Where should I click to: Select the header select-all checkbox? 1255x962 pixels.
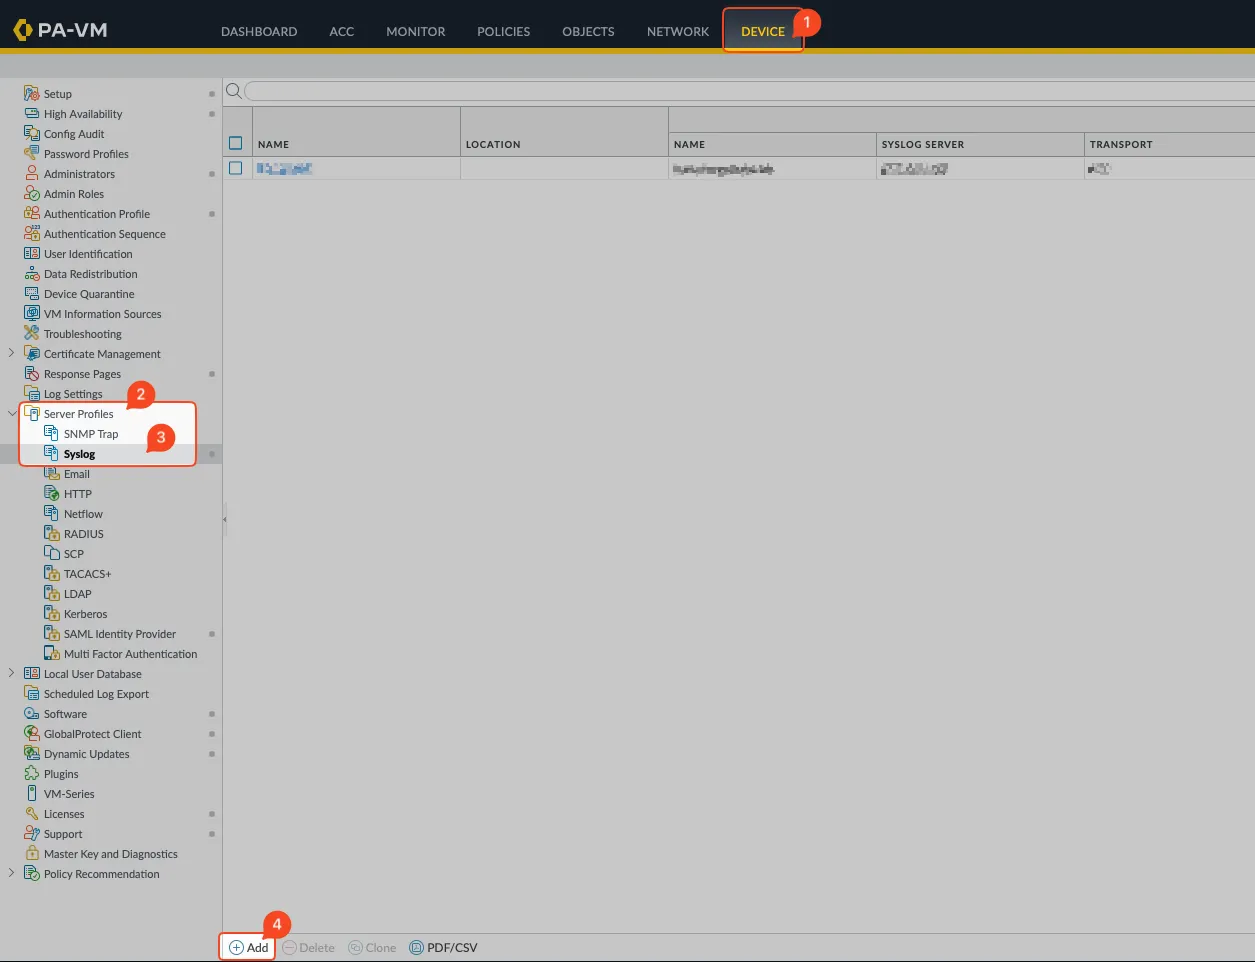[236, 143]
